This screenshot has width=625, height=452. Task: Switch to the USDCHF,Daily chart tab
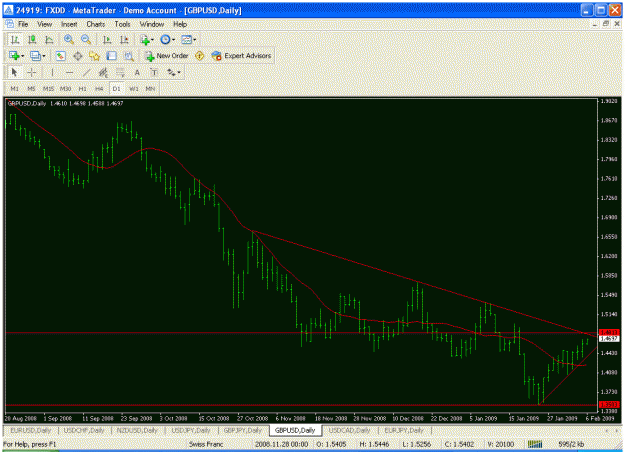point(84,430)
